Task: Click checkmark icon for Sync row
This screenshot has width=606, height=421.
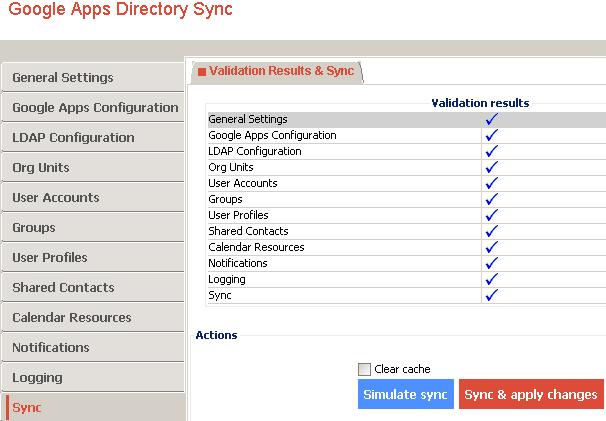Action: [492, 295]
